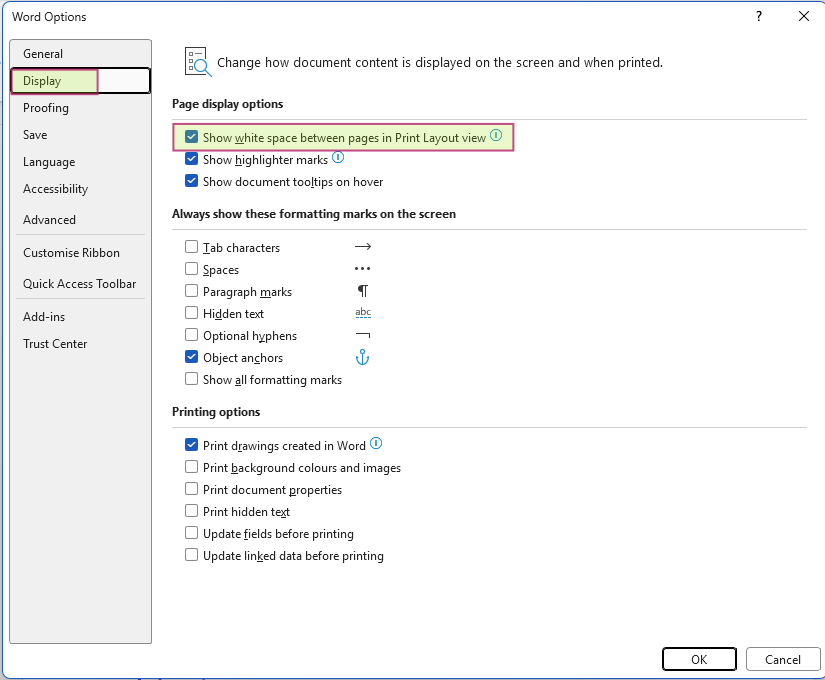Image resolution: width=825 pixels, height=680 pixels.
Task: Close the Word Options dialog
Action: tap(803, 16)
